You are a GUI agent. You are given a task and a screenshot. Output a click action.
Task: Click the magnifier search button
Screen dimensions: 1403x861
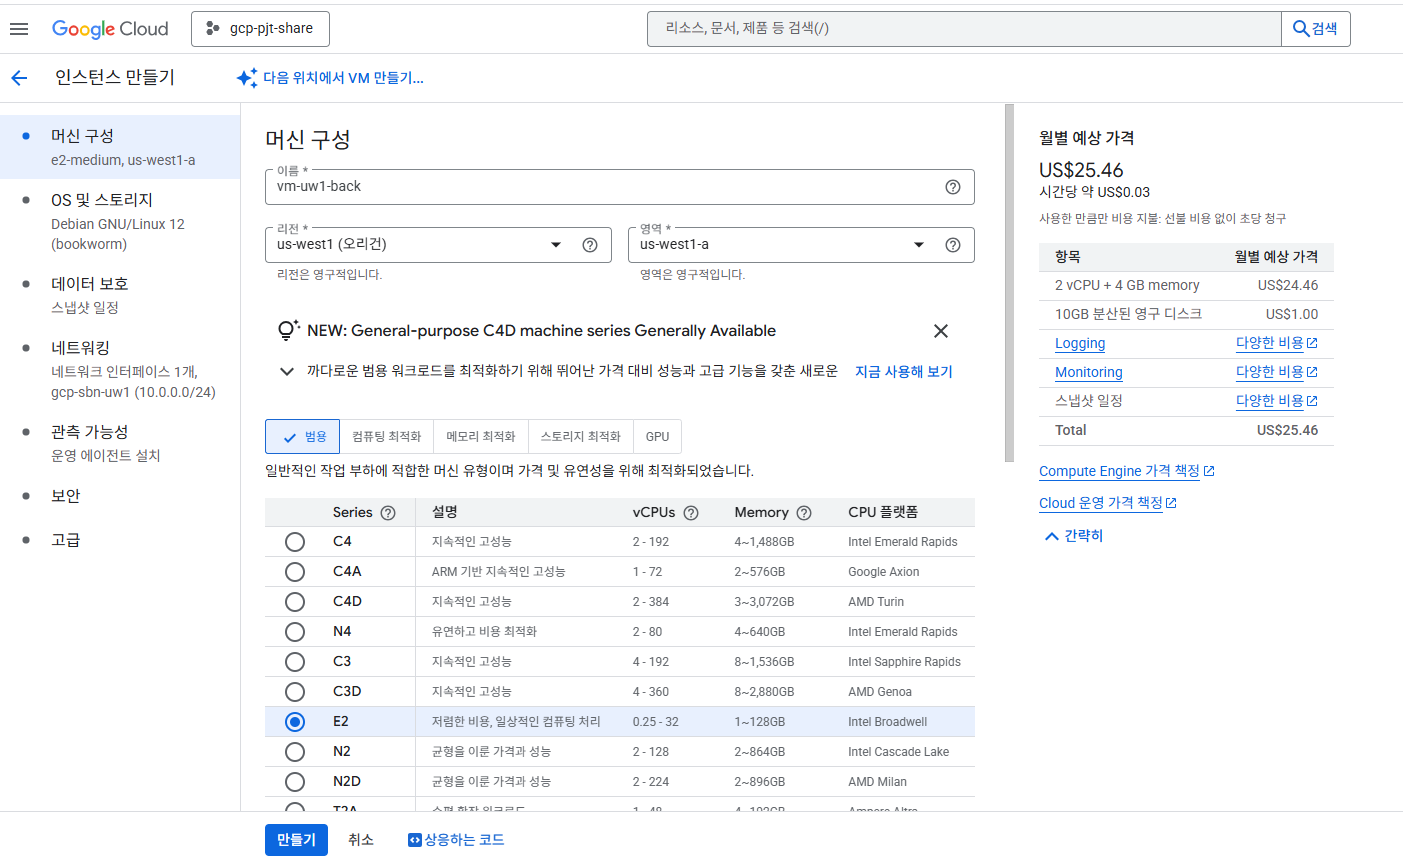(x=1316, y=29)
